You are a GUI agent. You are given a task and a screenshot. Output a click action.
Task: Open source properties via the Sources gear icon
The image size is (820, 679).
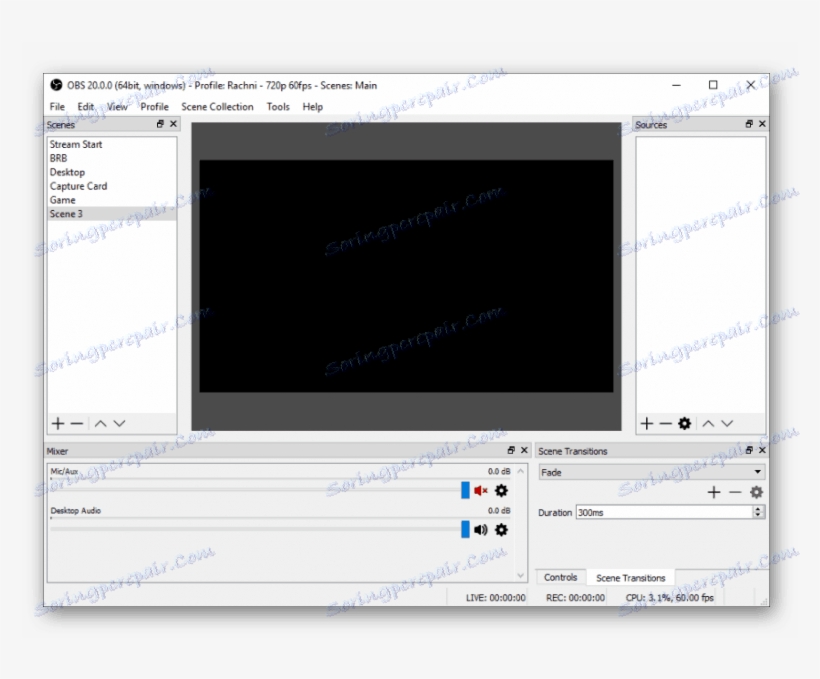(684, 423)
